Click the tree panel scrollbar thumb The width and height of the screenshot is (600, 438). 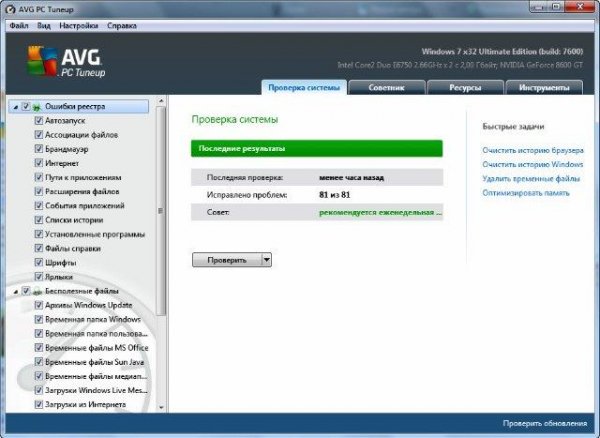click(161, 211)
